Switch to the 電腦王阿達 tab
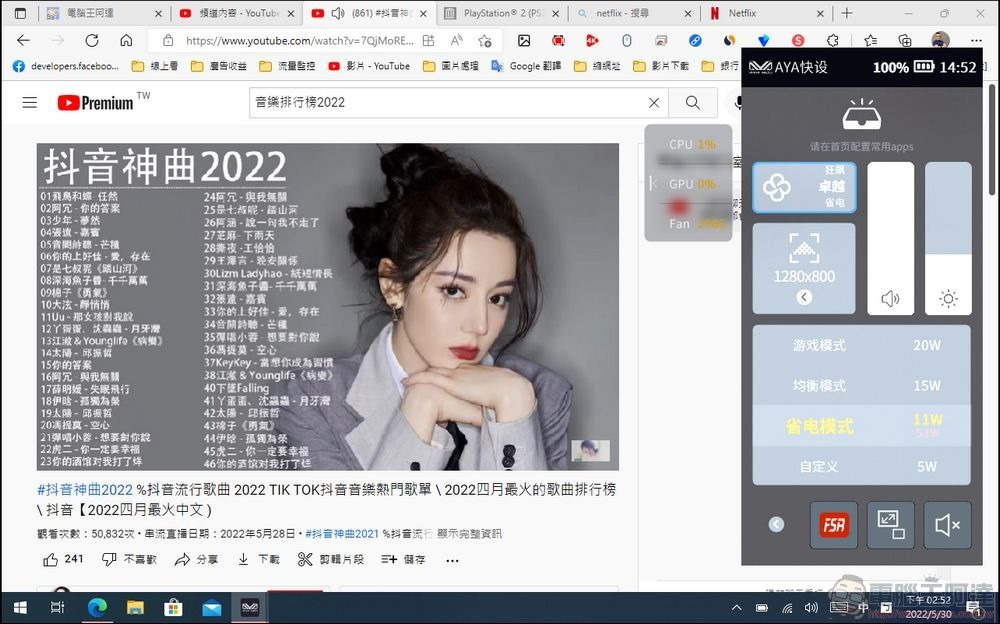The image size is (1000, 624). 103,13
